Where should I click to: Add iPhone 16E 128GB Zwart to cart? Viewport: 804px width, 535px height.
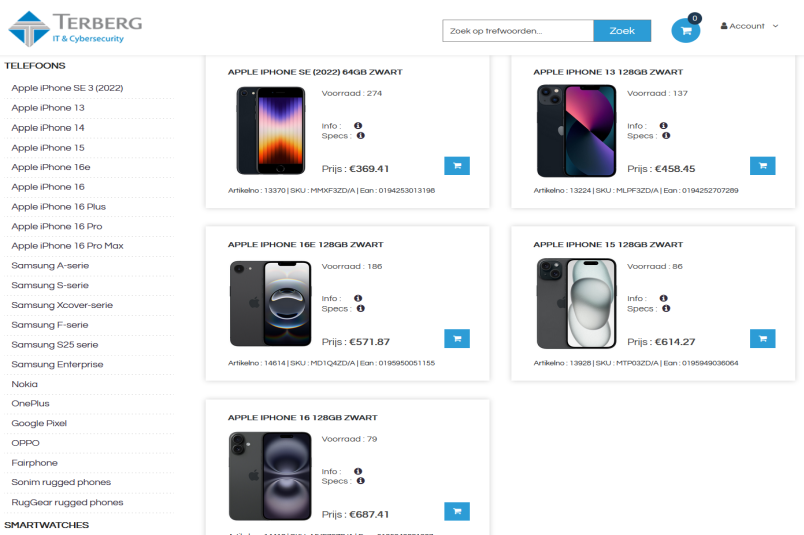[x=457, y=339]
